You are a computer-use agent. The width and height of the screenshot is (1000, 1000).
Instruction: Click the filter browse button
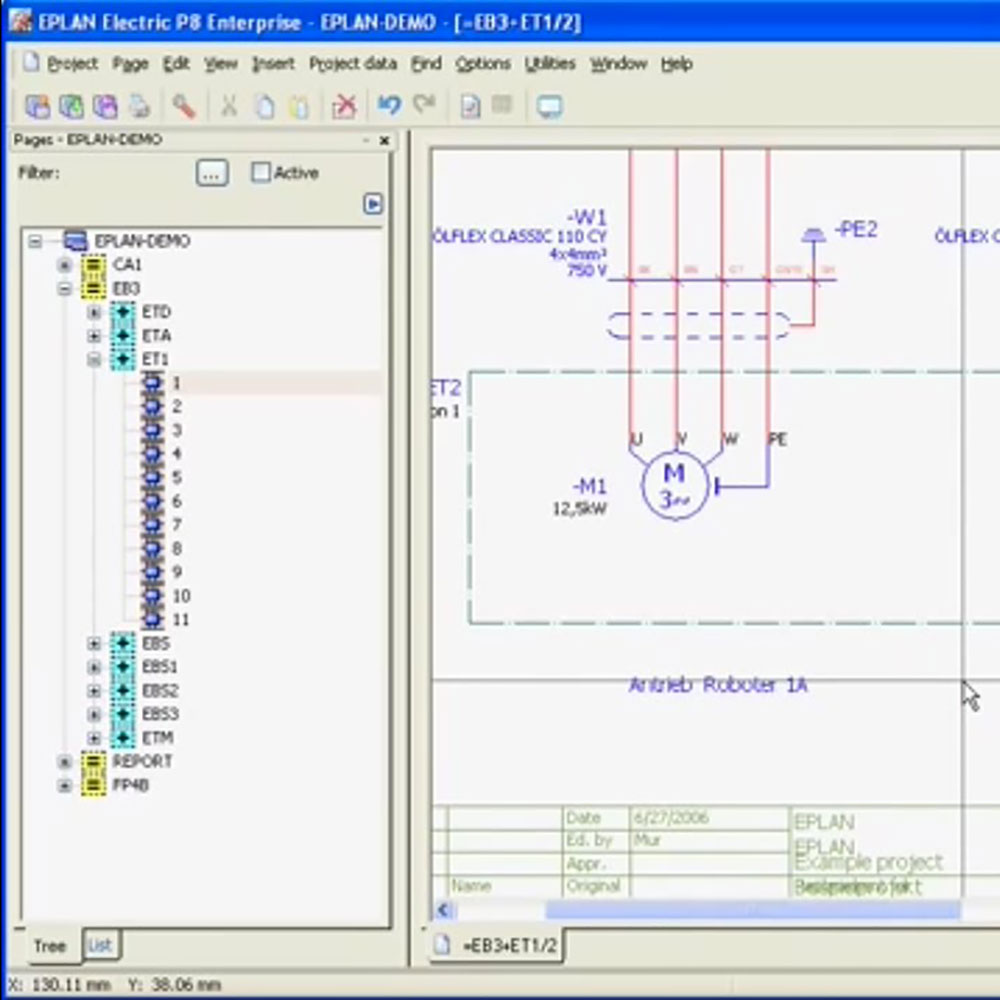pos(212,173)
